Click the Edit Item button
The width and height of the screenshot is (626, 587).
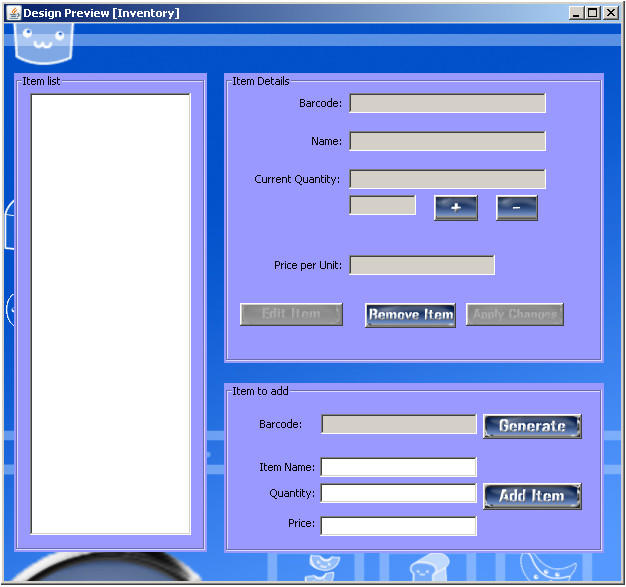(x=291, y=314)
